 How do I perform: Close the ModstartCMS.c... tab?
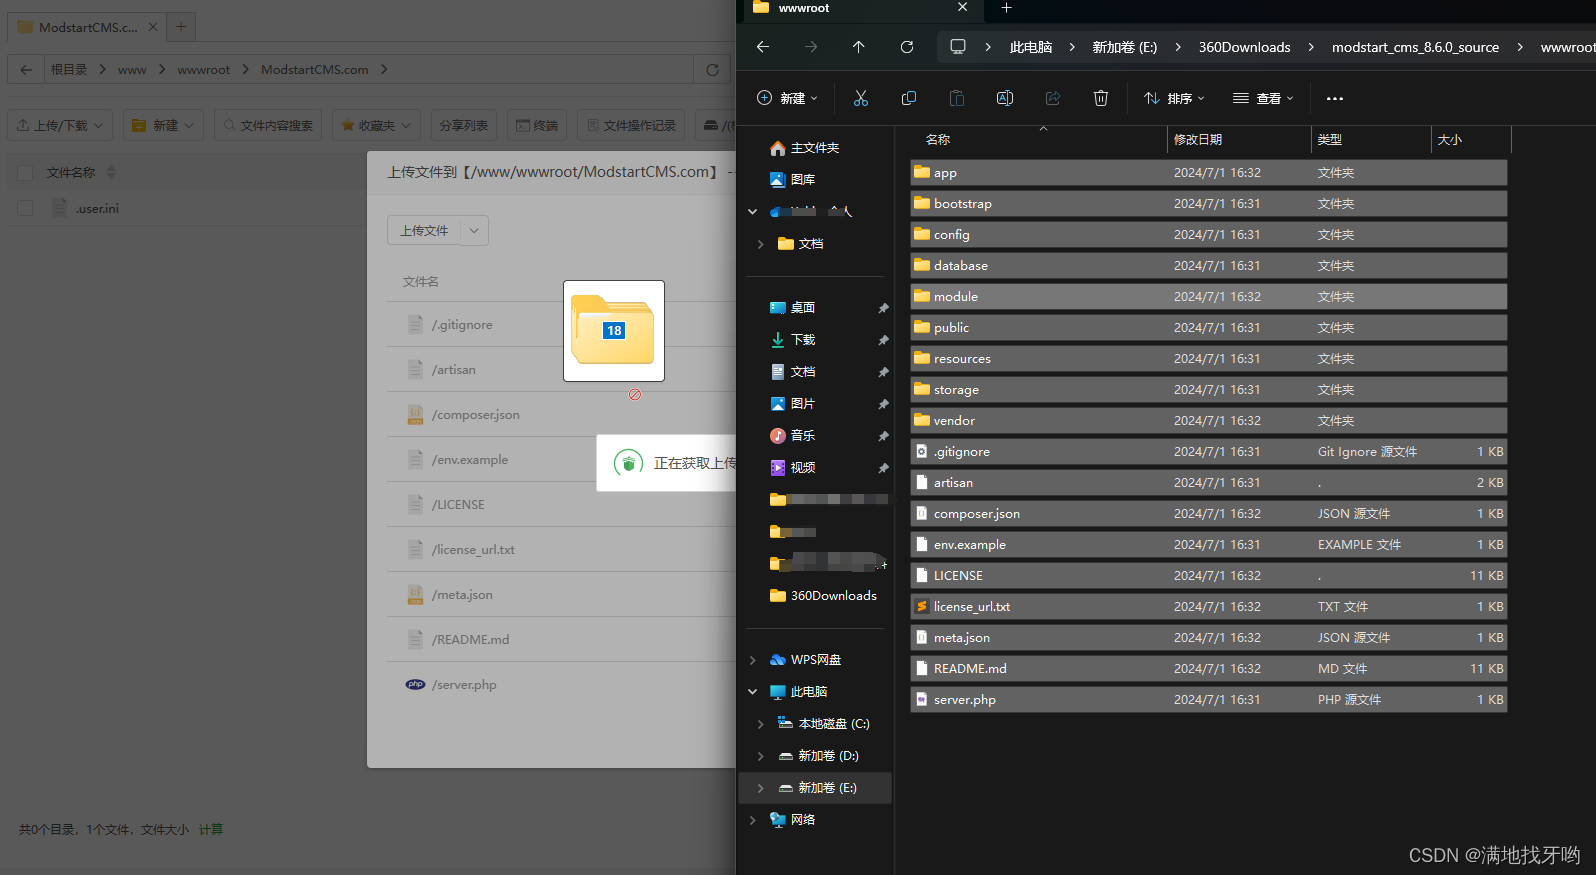pyautogui.click(x=153, y=27)
